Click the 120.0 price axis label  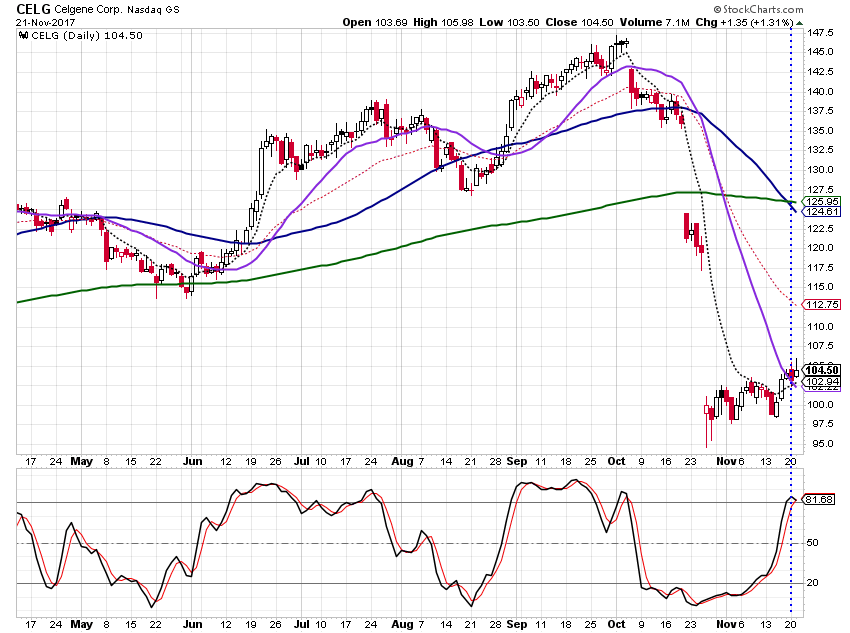tap(820, 248)
